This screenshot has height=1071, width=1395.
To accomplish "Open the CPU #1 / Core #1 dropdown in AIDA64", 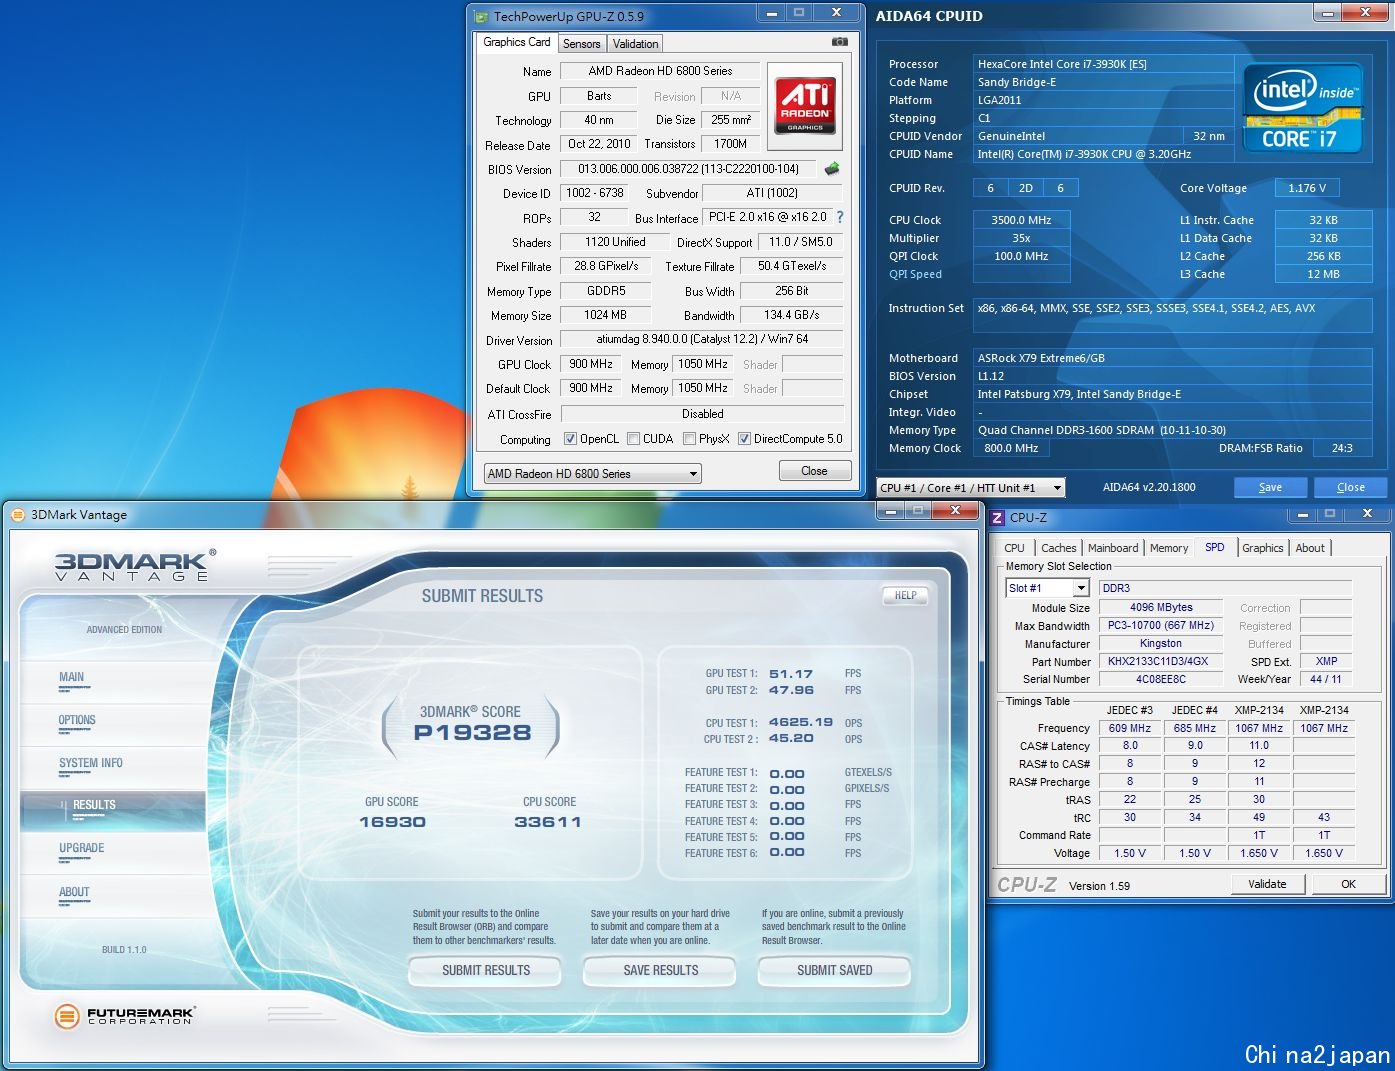I will point(971,488).
